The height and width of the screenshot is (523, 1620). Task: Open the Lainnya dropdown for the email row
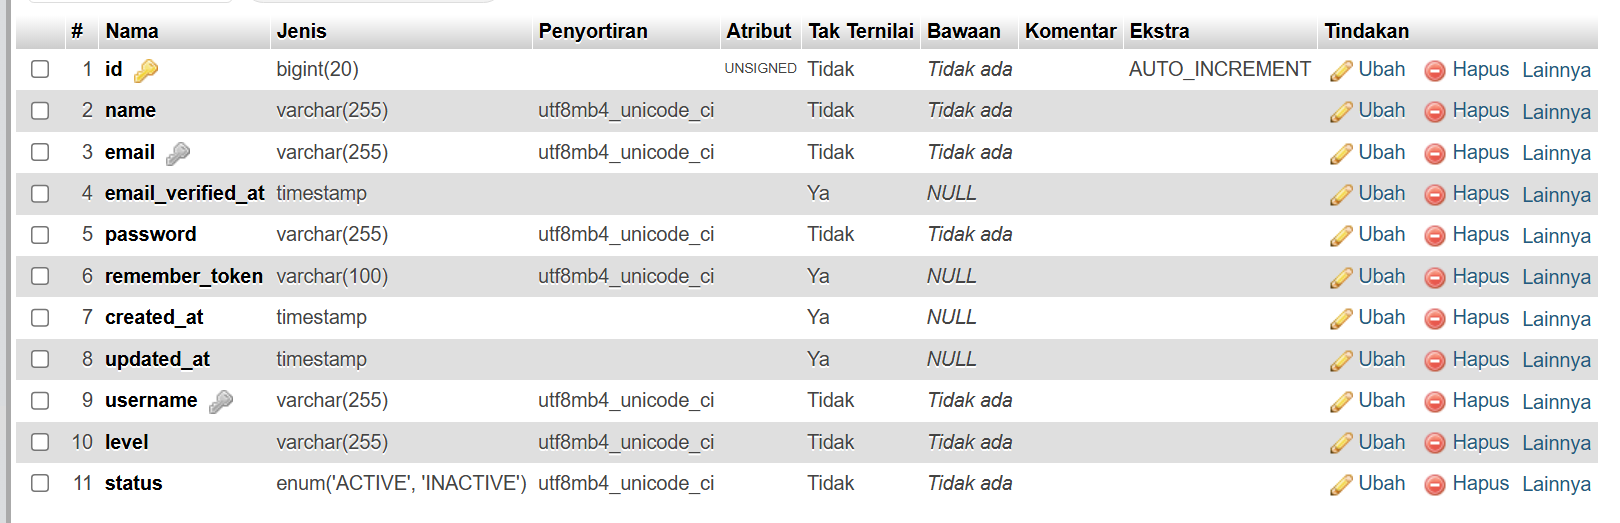tap(1556, 153)
